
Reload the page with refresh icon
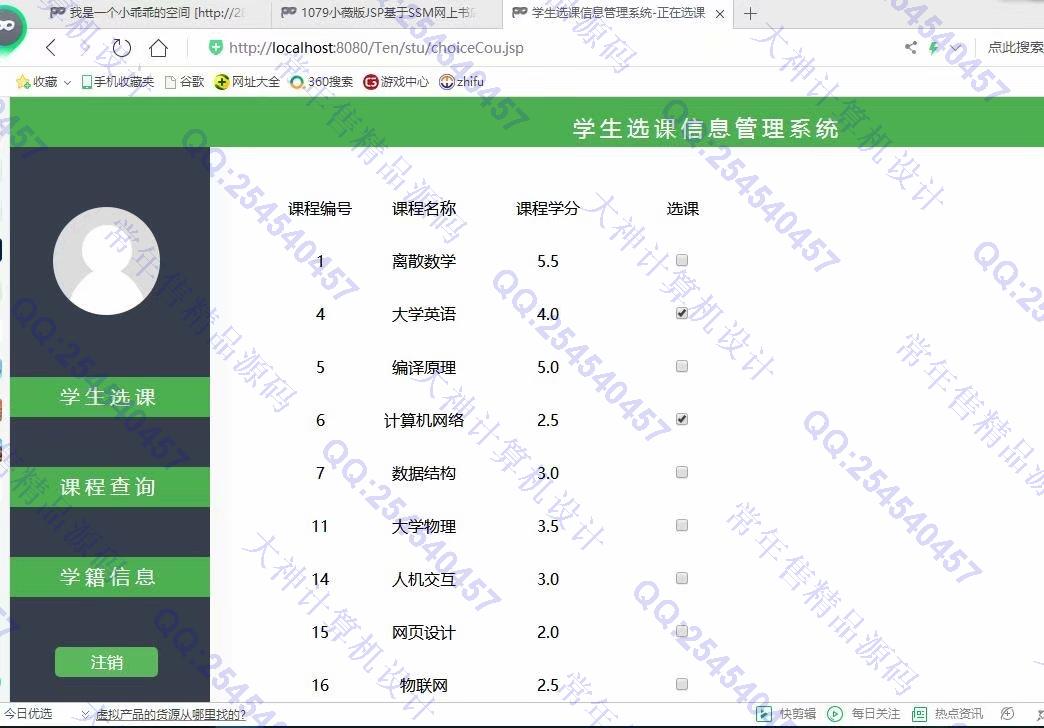(121, 47)
